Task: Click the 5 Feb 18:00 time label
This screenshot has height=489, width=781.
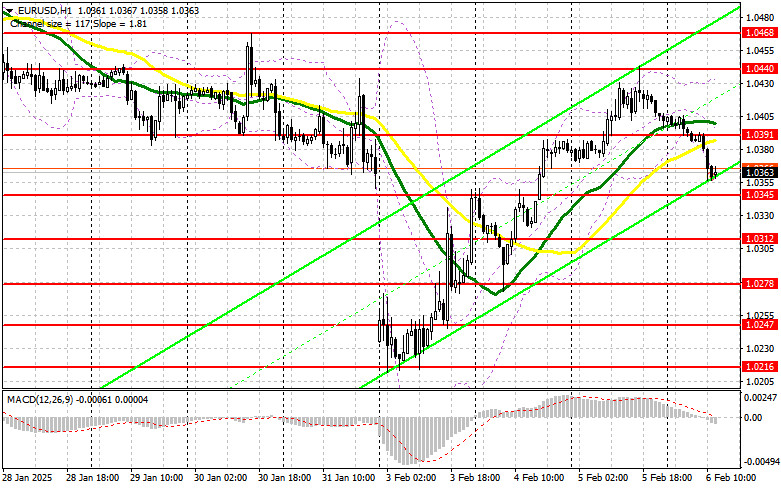Action: [667, 478]
